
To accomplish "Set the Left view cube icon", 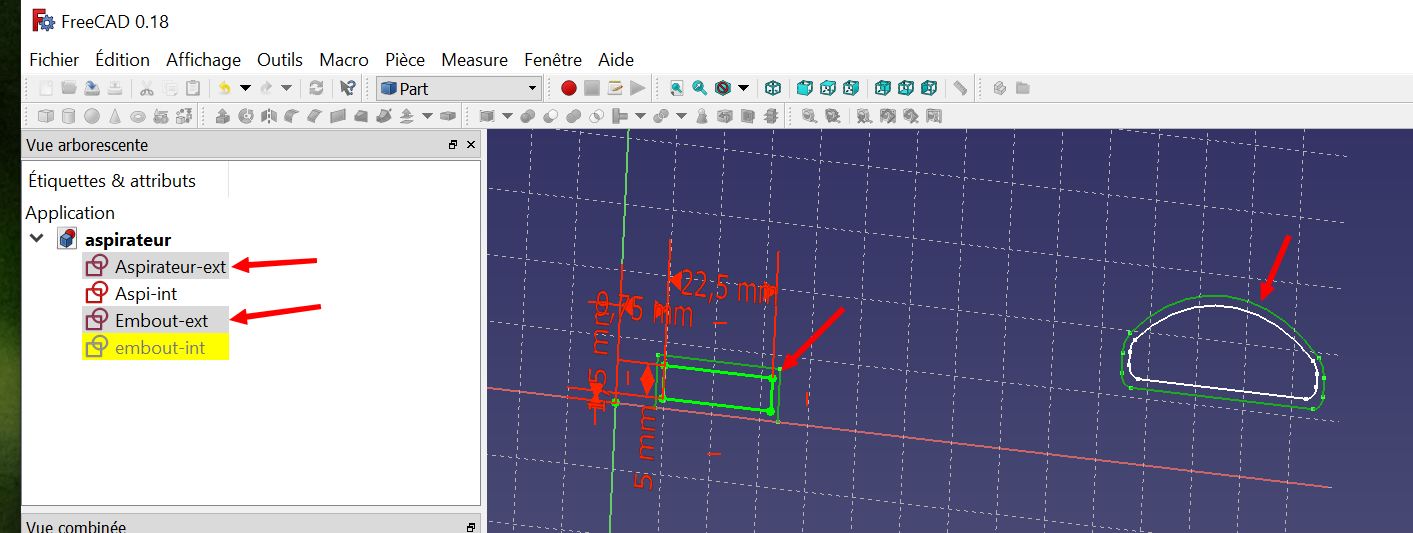I will [x=929, y=88].
